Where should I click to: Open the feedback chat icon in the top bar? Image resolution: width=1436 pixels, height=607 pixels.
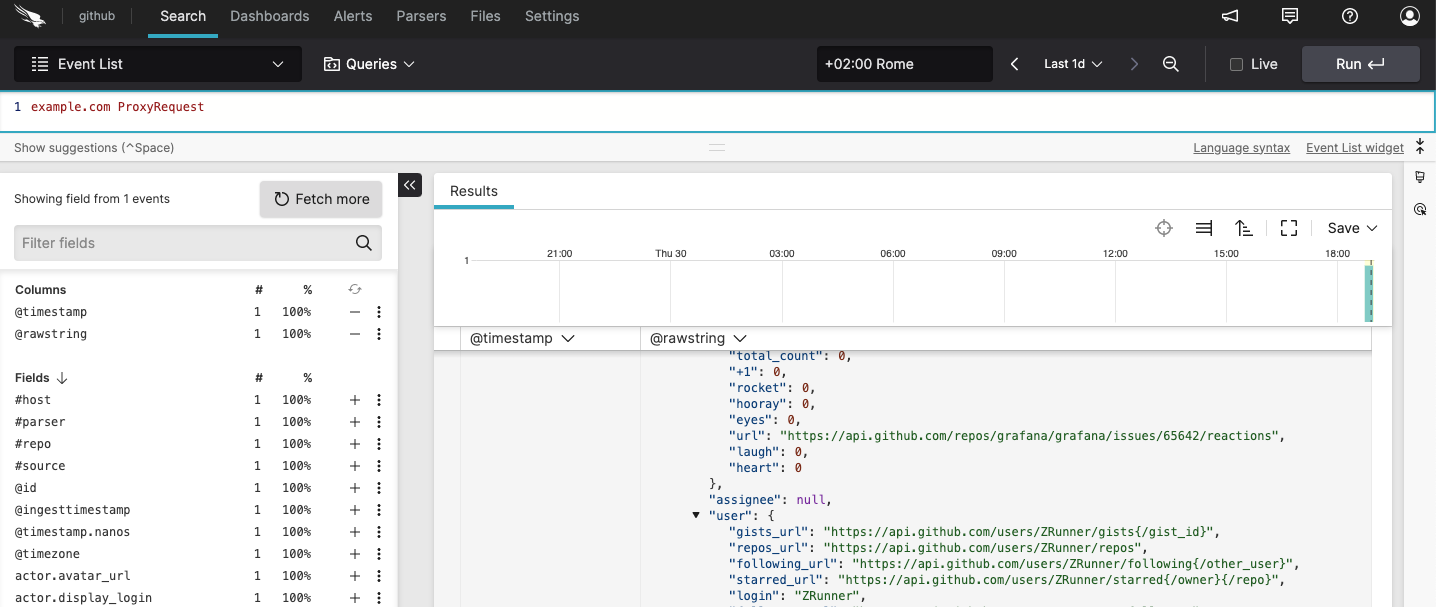[x=1289, y=16]
